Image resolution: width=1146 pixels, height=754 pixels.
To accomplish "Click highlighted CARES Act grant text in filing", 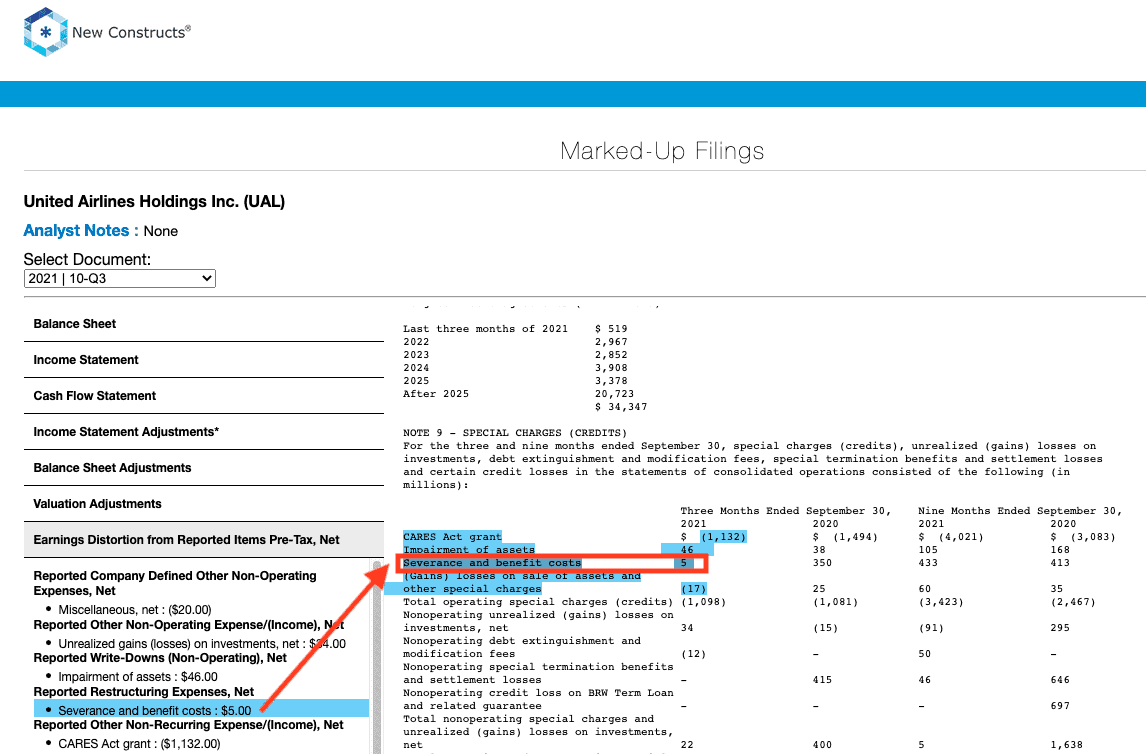I will coord(452,536).
